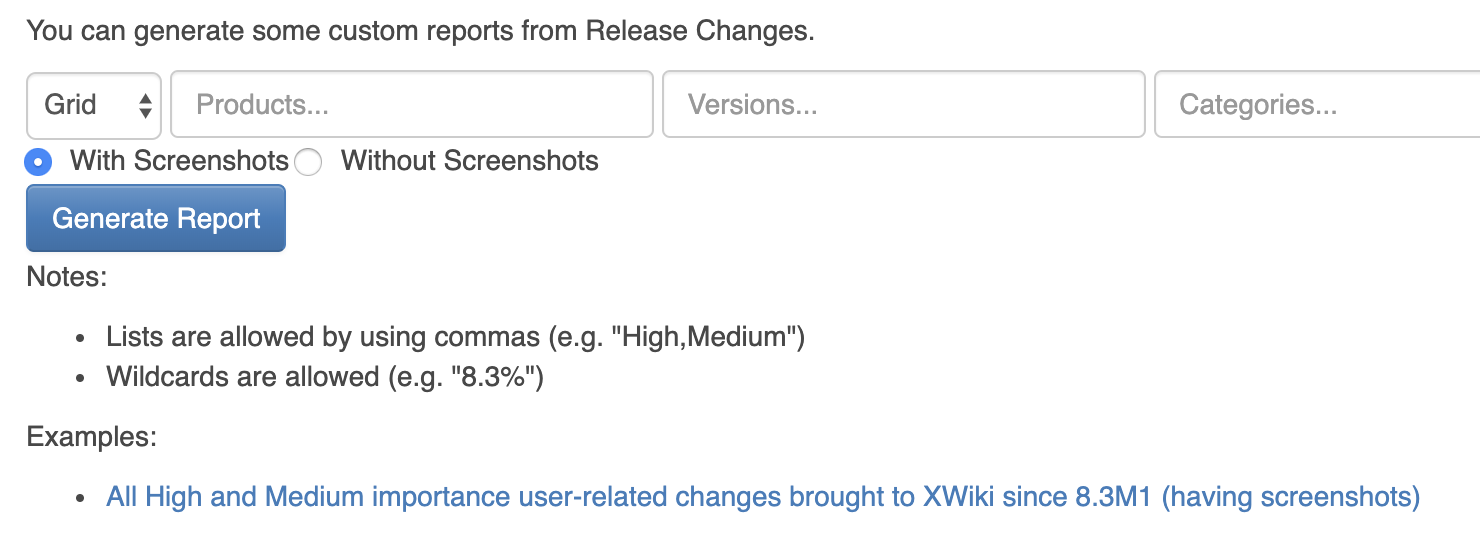This screenshot has width=1480, height=534.
Task: Click the 'With Screenshots' label text
Action: tap(179, 161)
